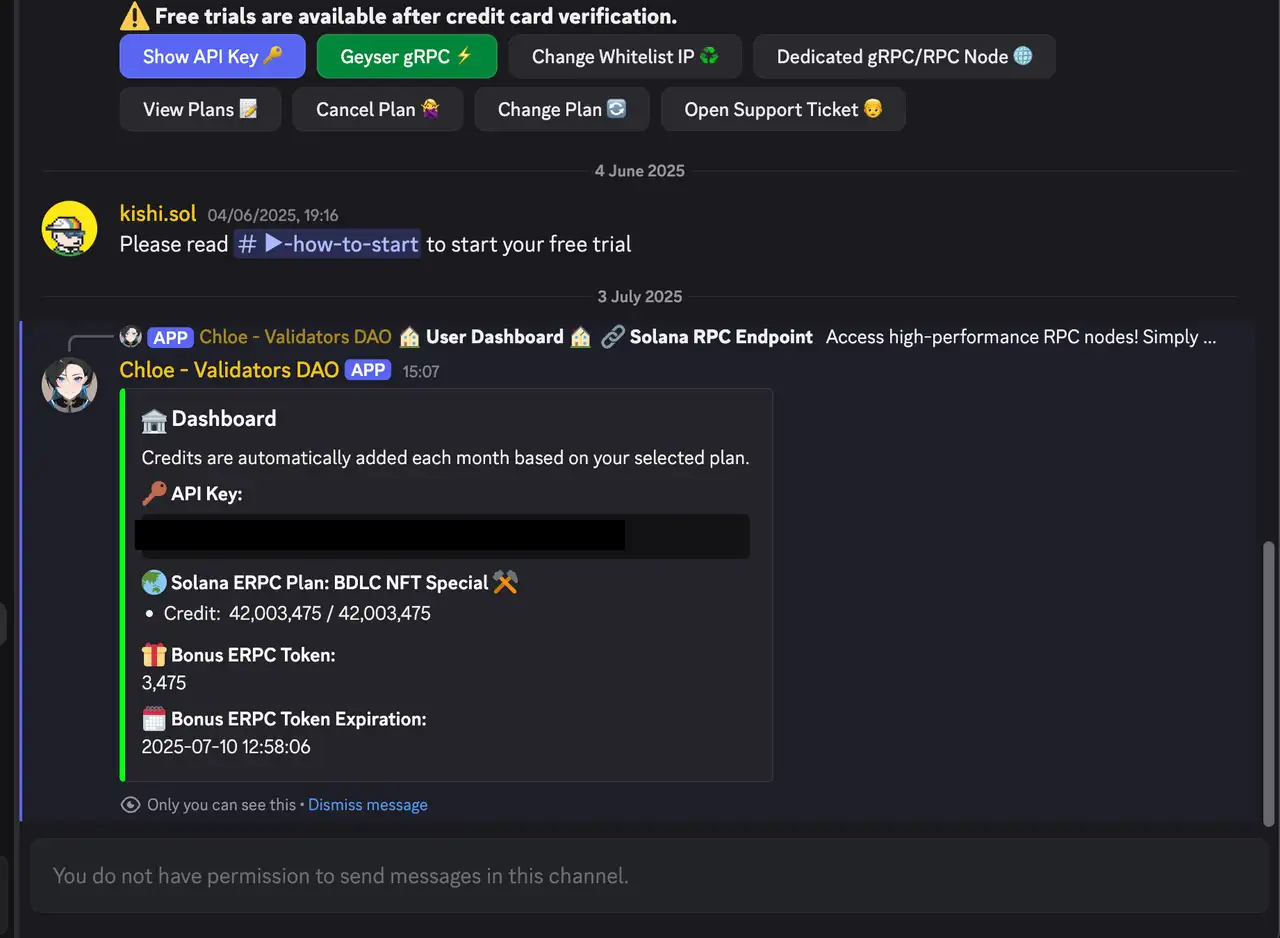
Task: Click the message input field at the bottom
Action: coord(640,875)
